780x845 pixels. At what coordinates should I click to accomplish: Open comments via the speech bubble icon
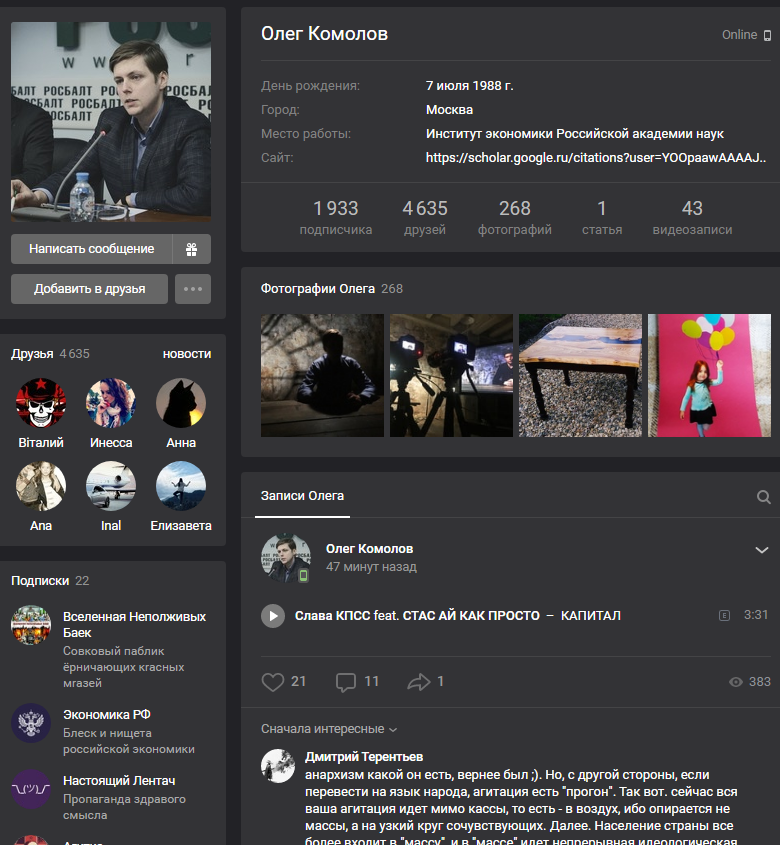[346, 682]
